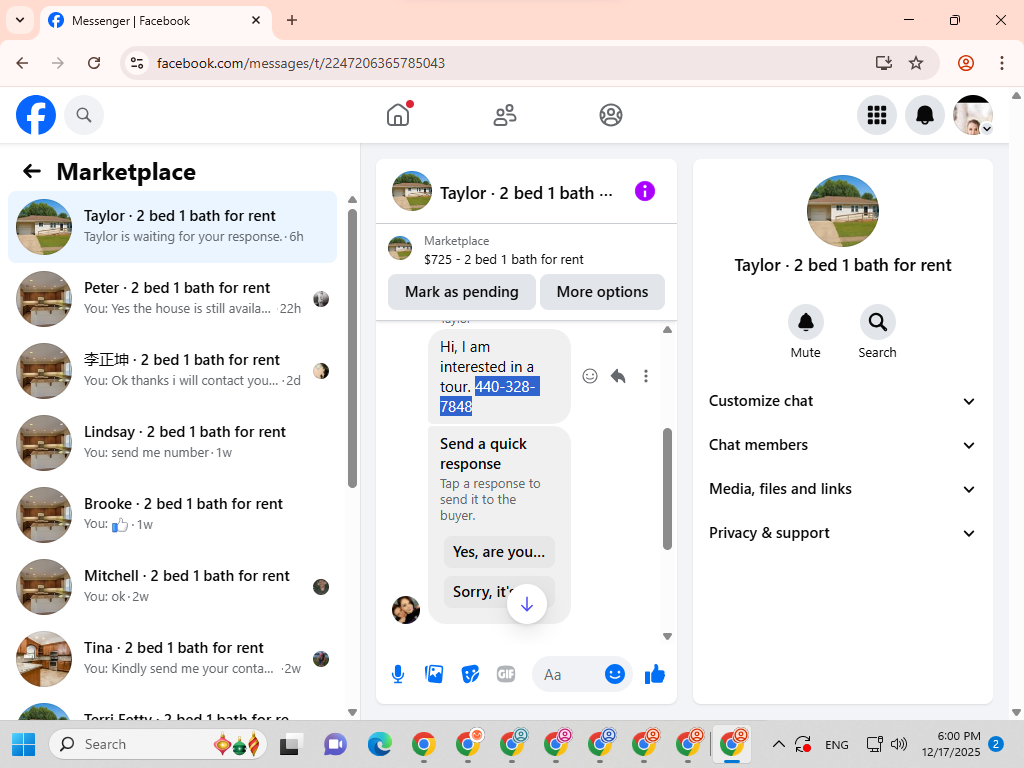
Task: Open Peter 2 bed 1 bath conversation
Action: (x=172, y=299)
